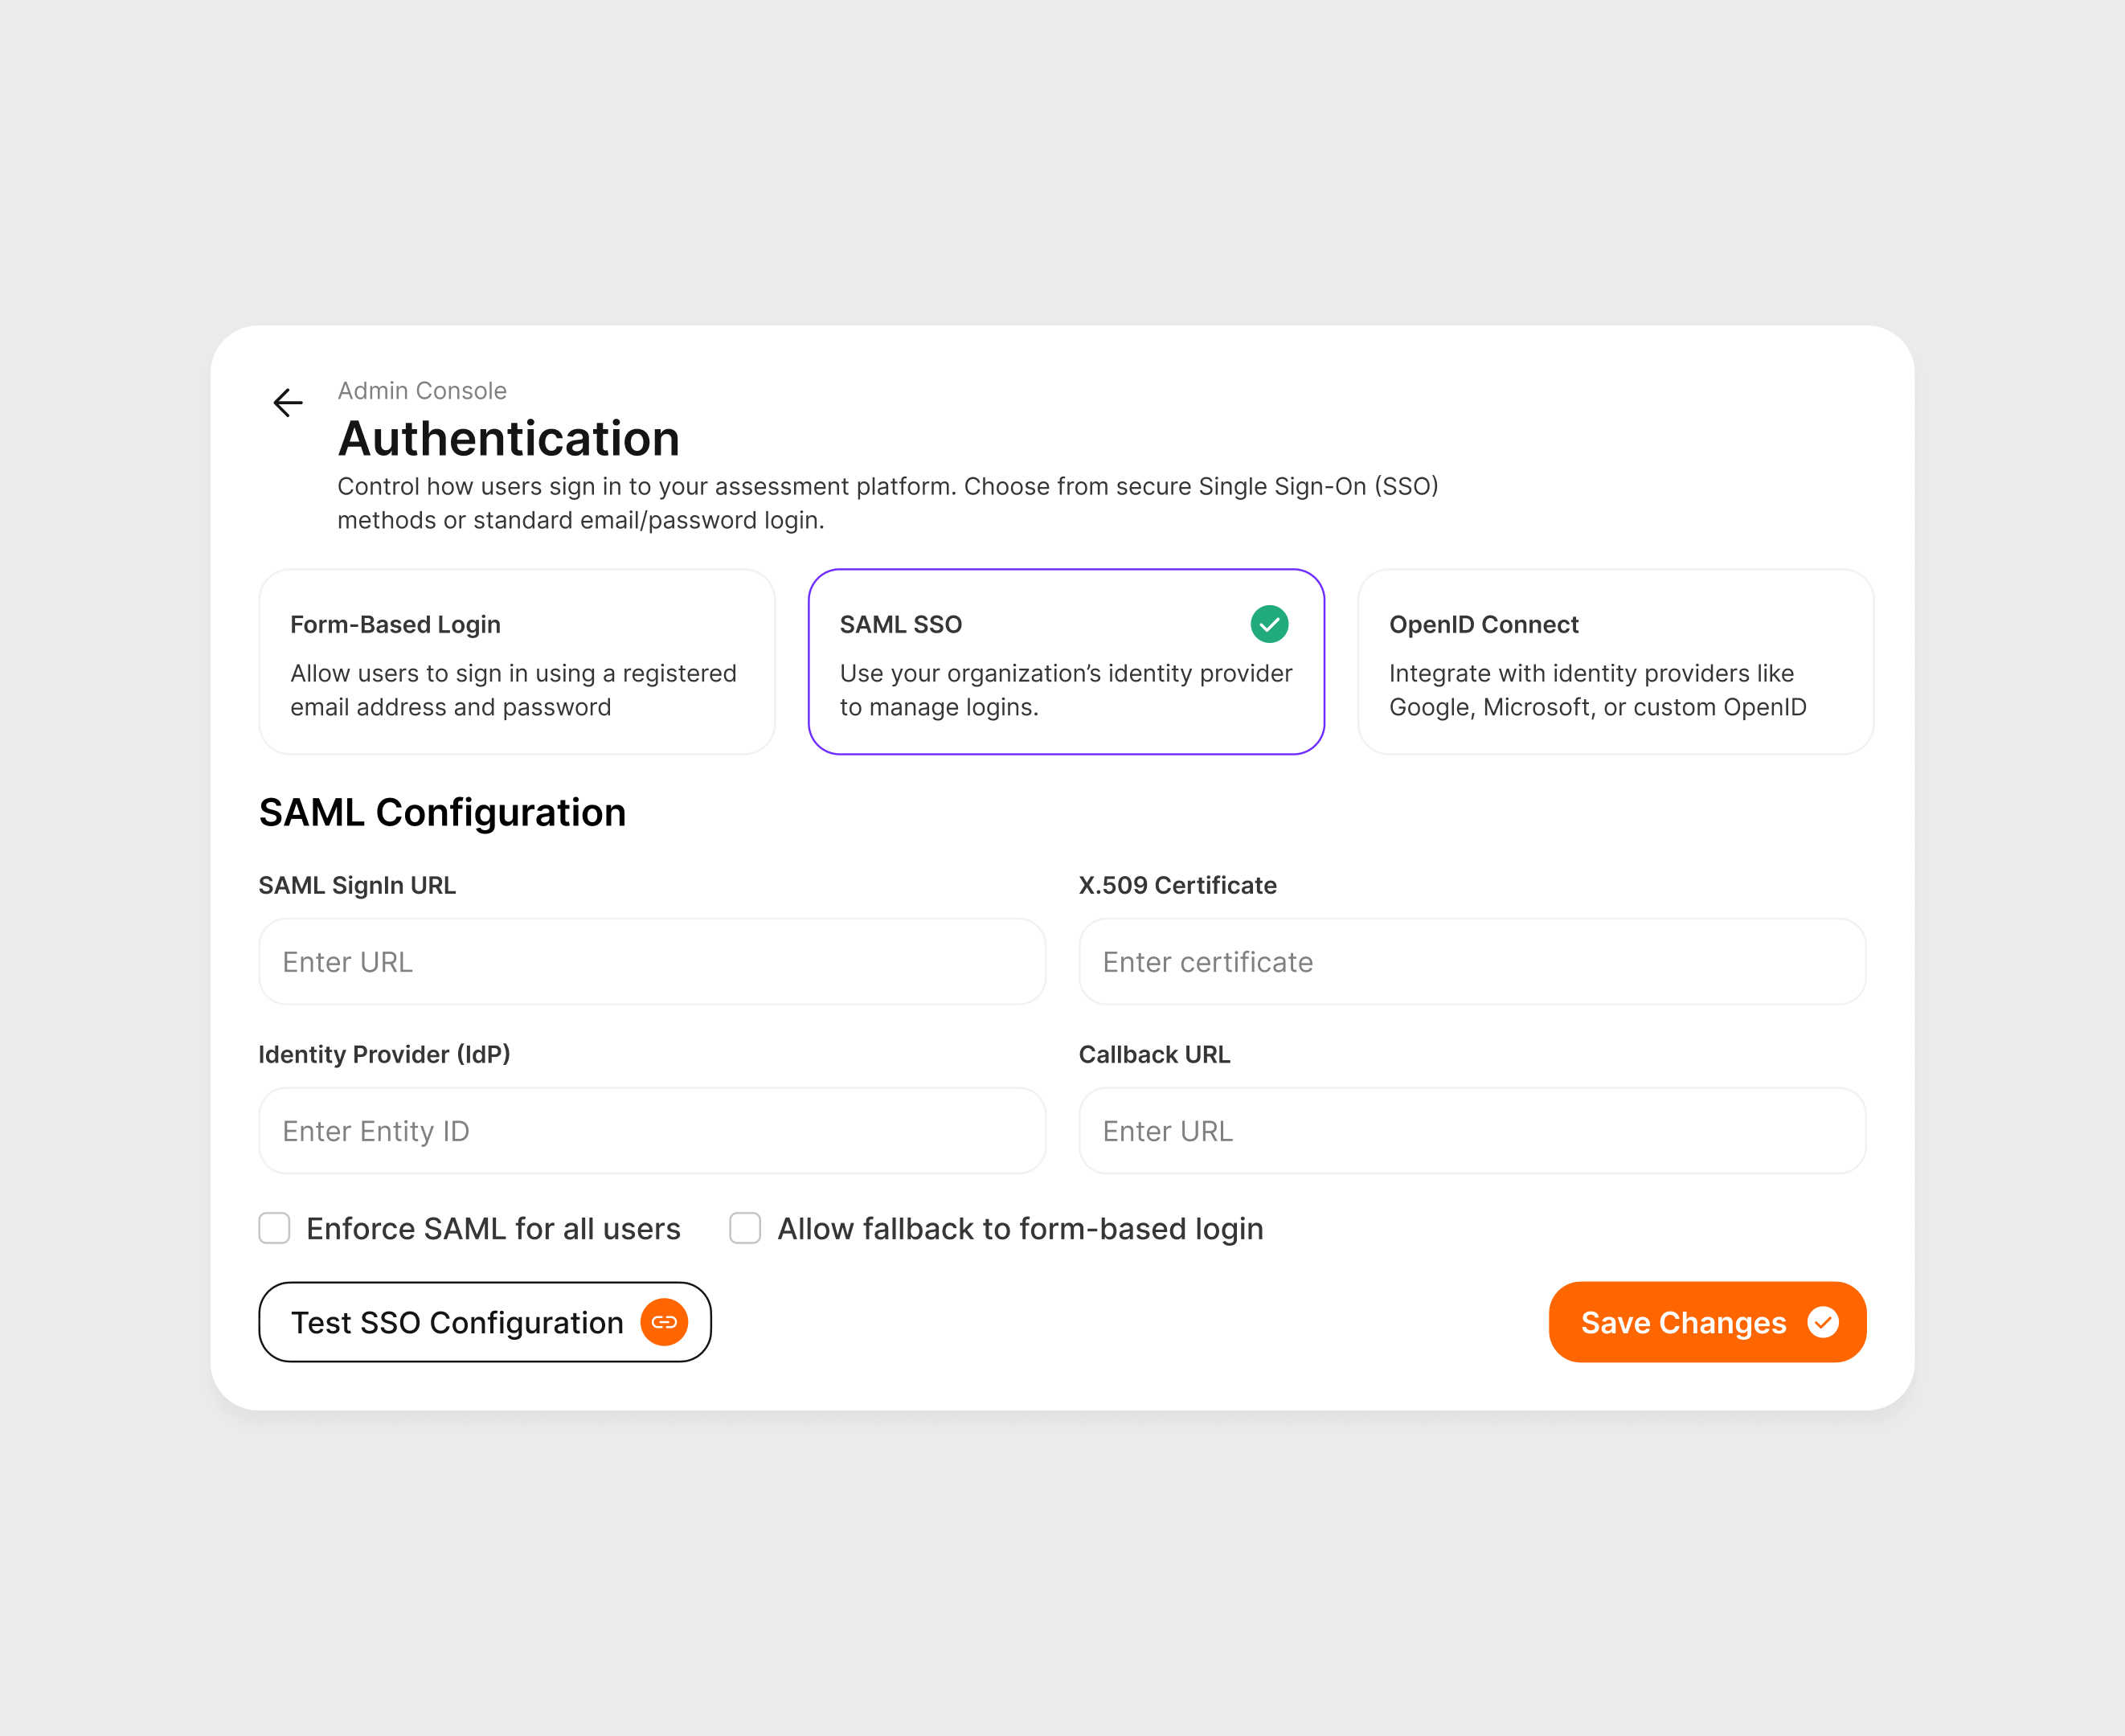Click the Enforce SAML for all users label
Image resolution: width=2125 pixels, height=1736 pixels.
point(493,1228)
